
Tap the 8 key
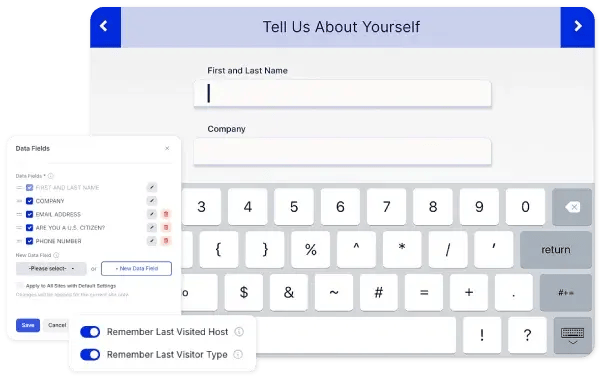[x=433, y=207]
